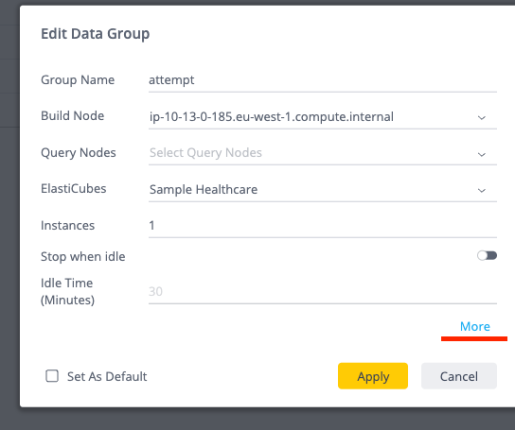Screen dimensions: 515x430
Task: Check the Set As Default checkbox
Action: pos(52,376)
